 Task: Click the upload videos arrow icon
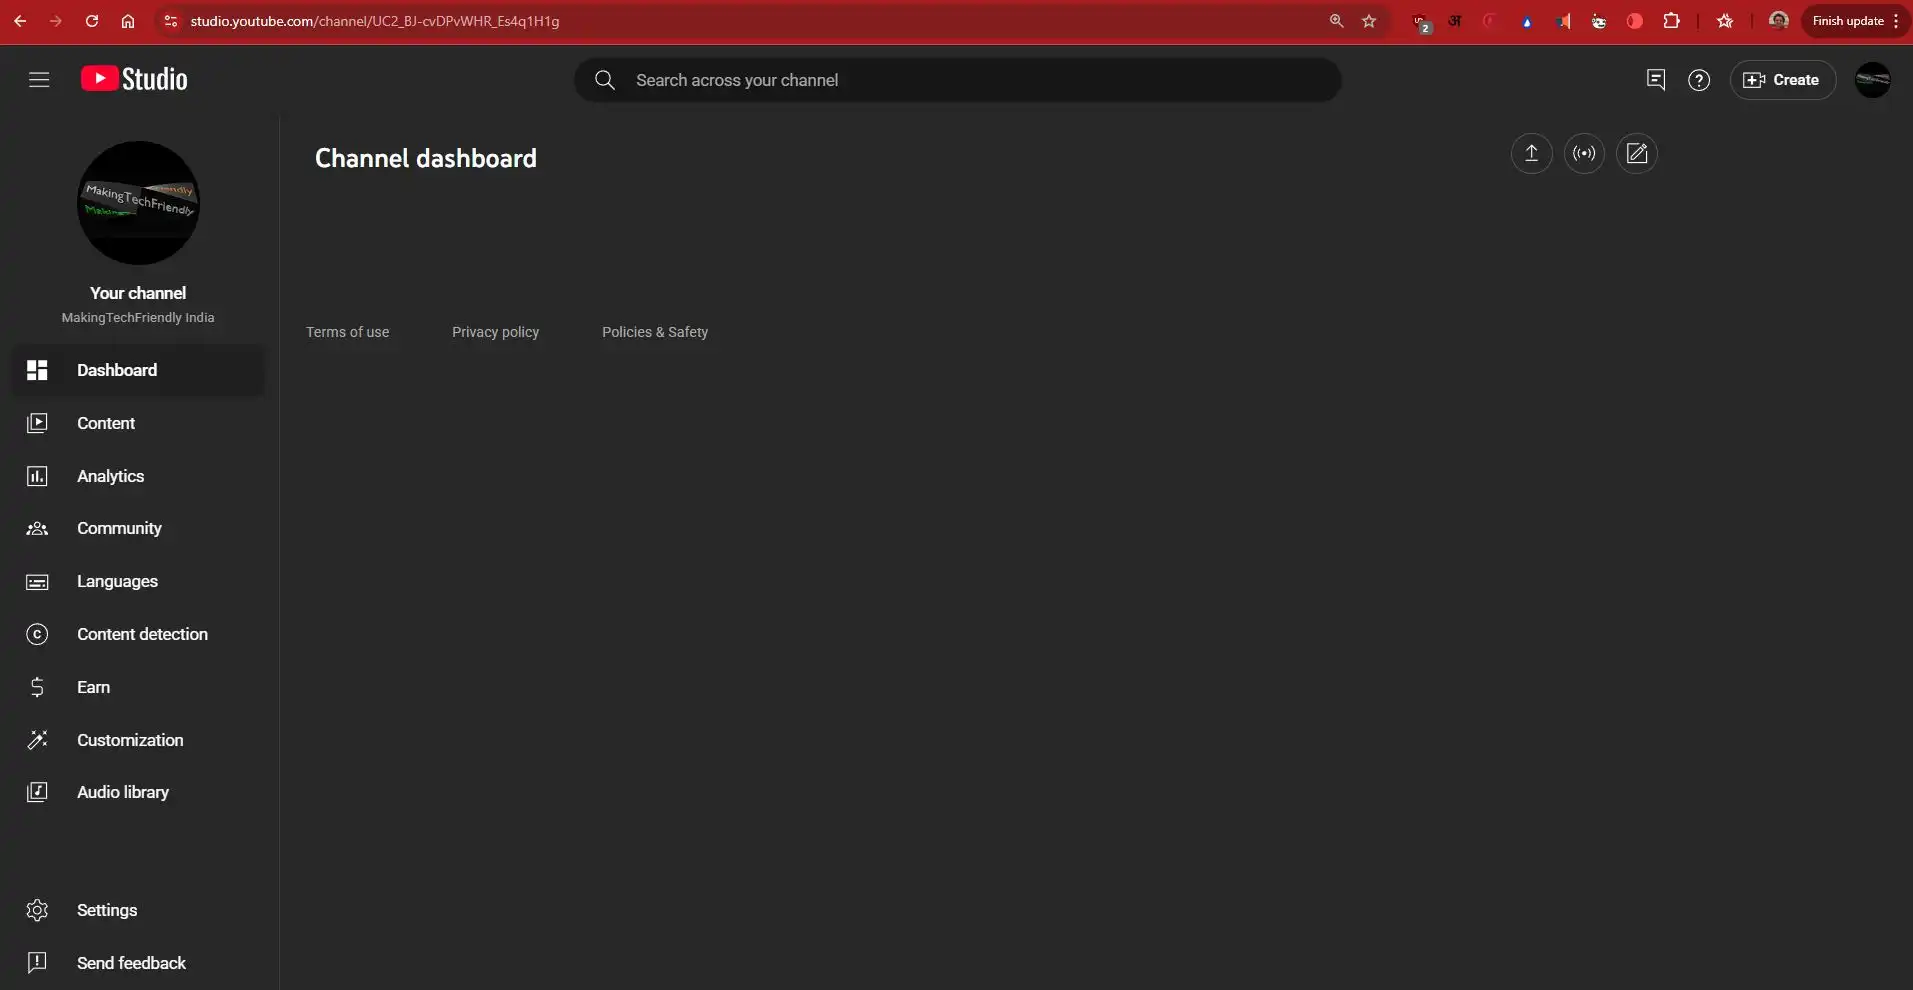click(x=1531, y=153)
